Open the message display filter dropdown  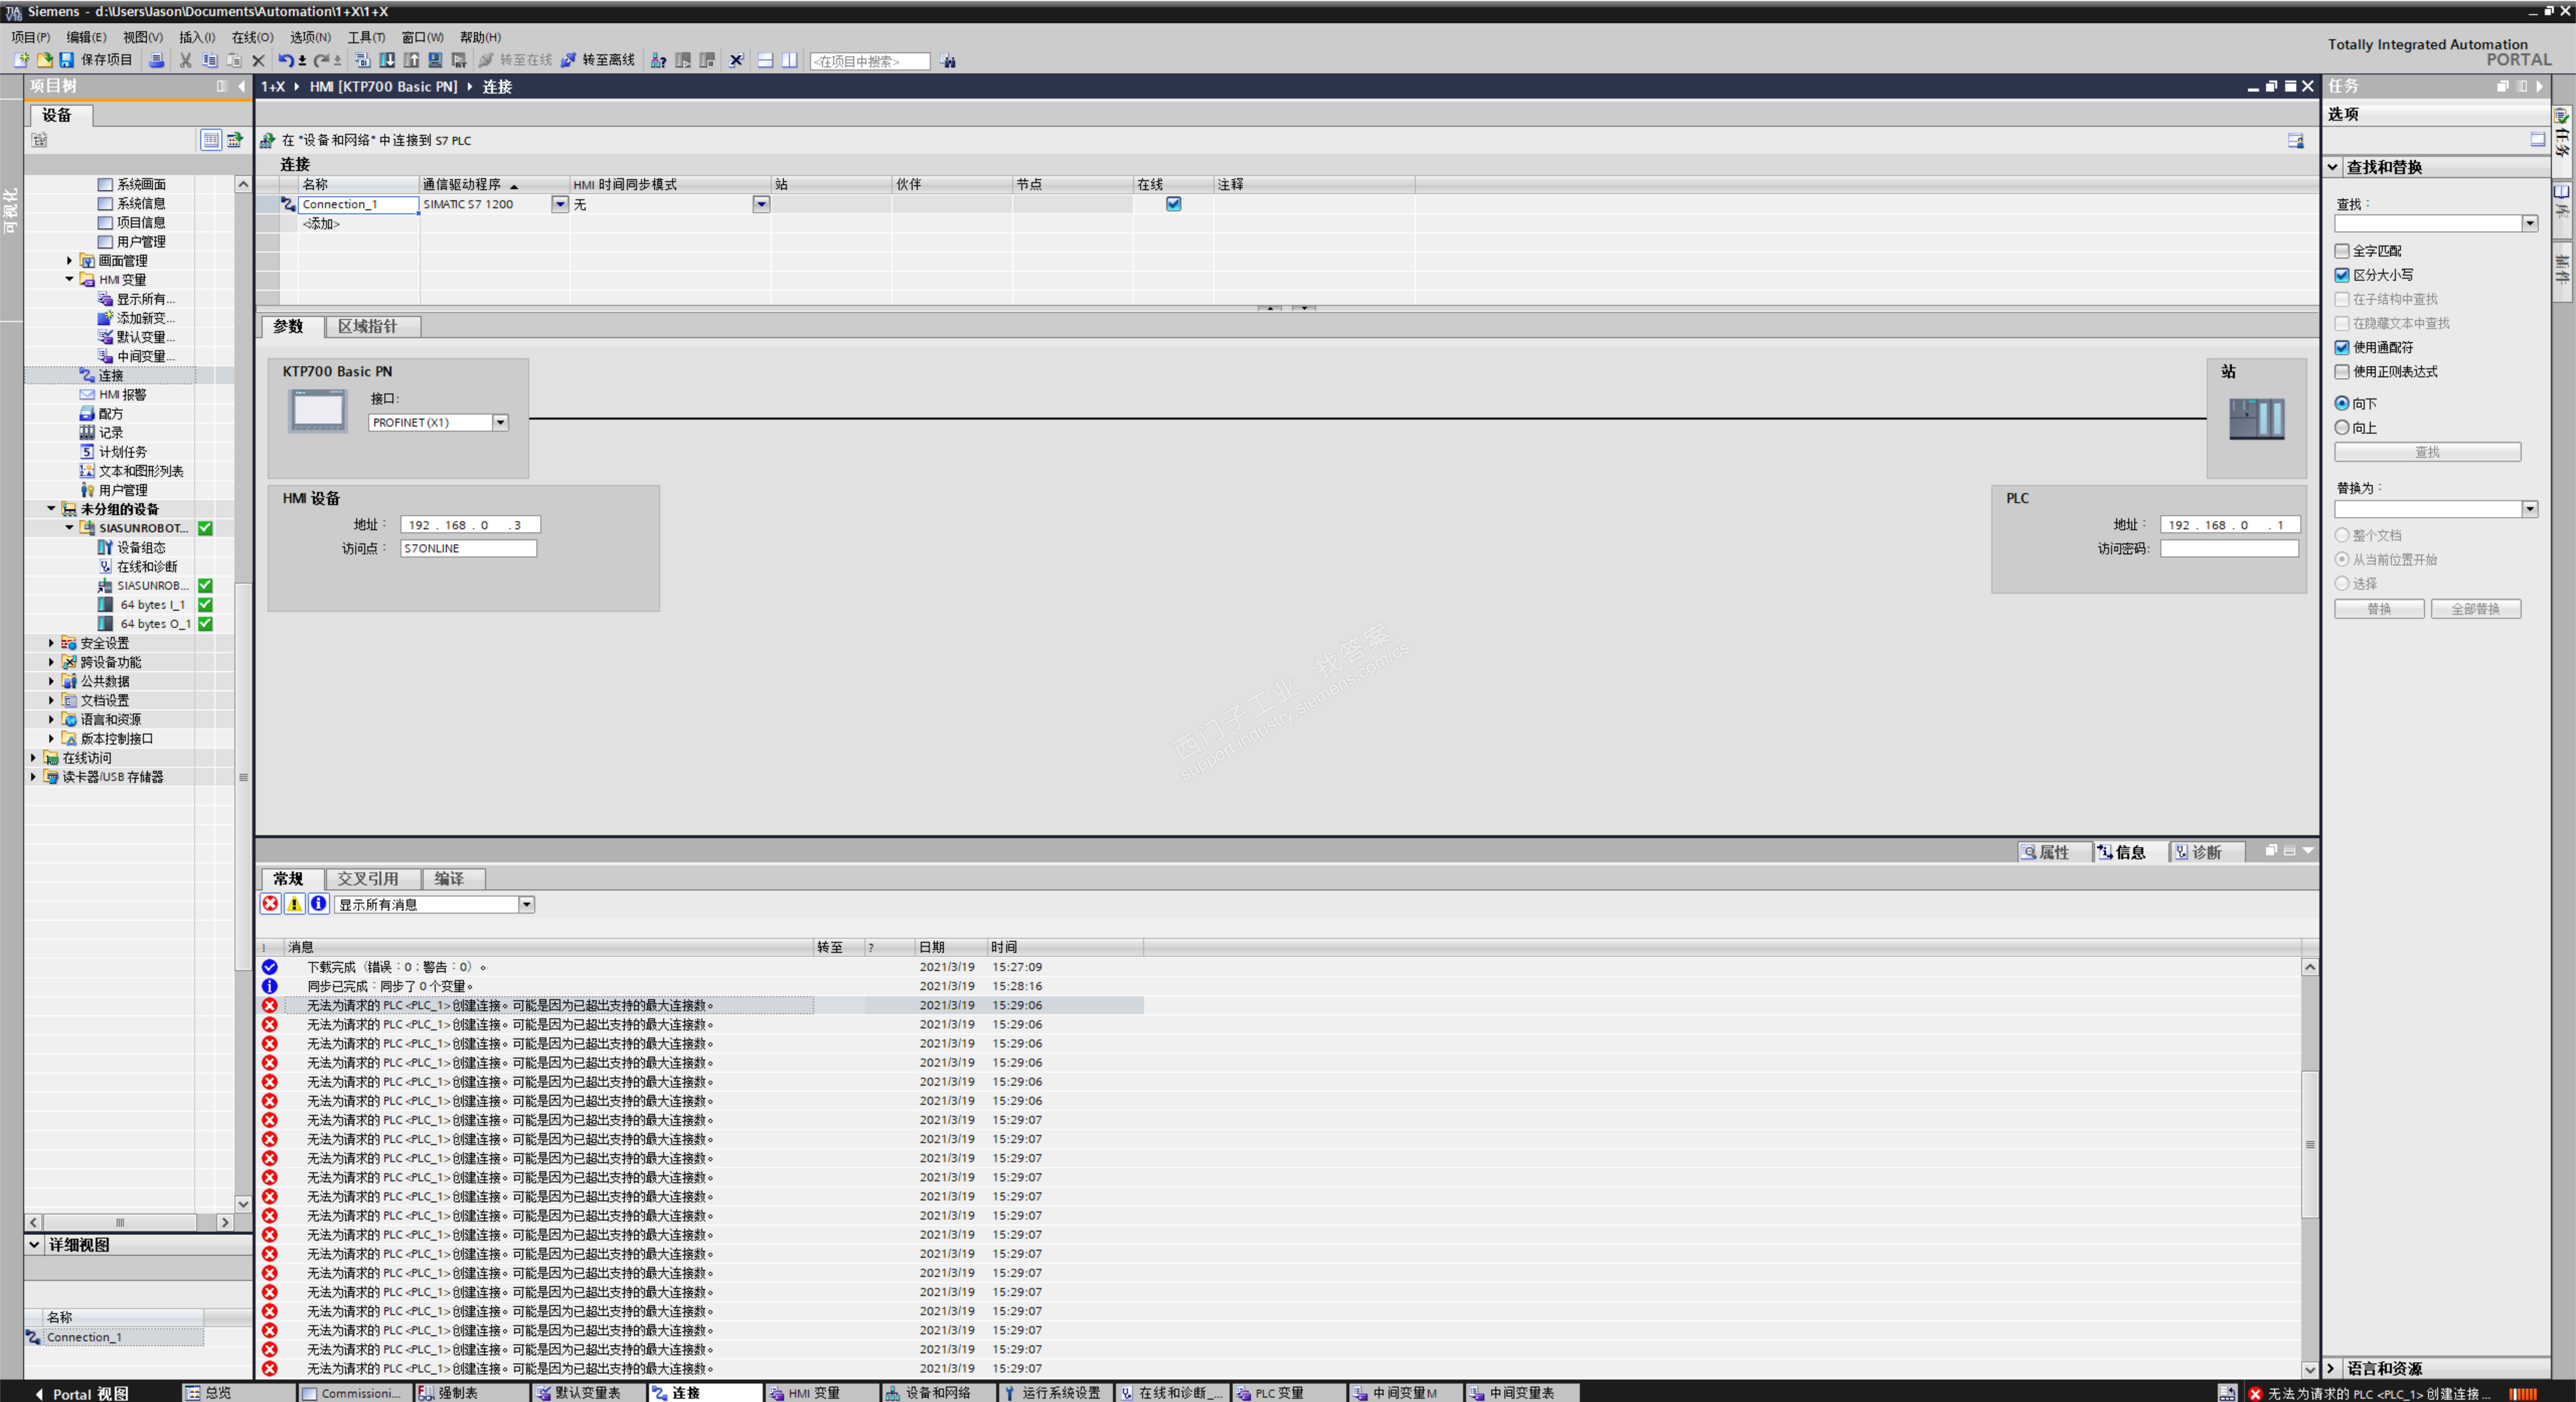526,905
